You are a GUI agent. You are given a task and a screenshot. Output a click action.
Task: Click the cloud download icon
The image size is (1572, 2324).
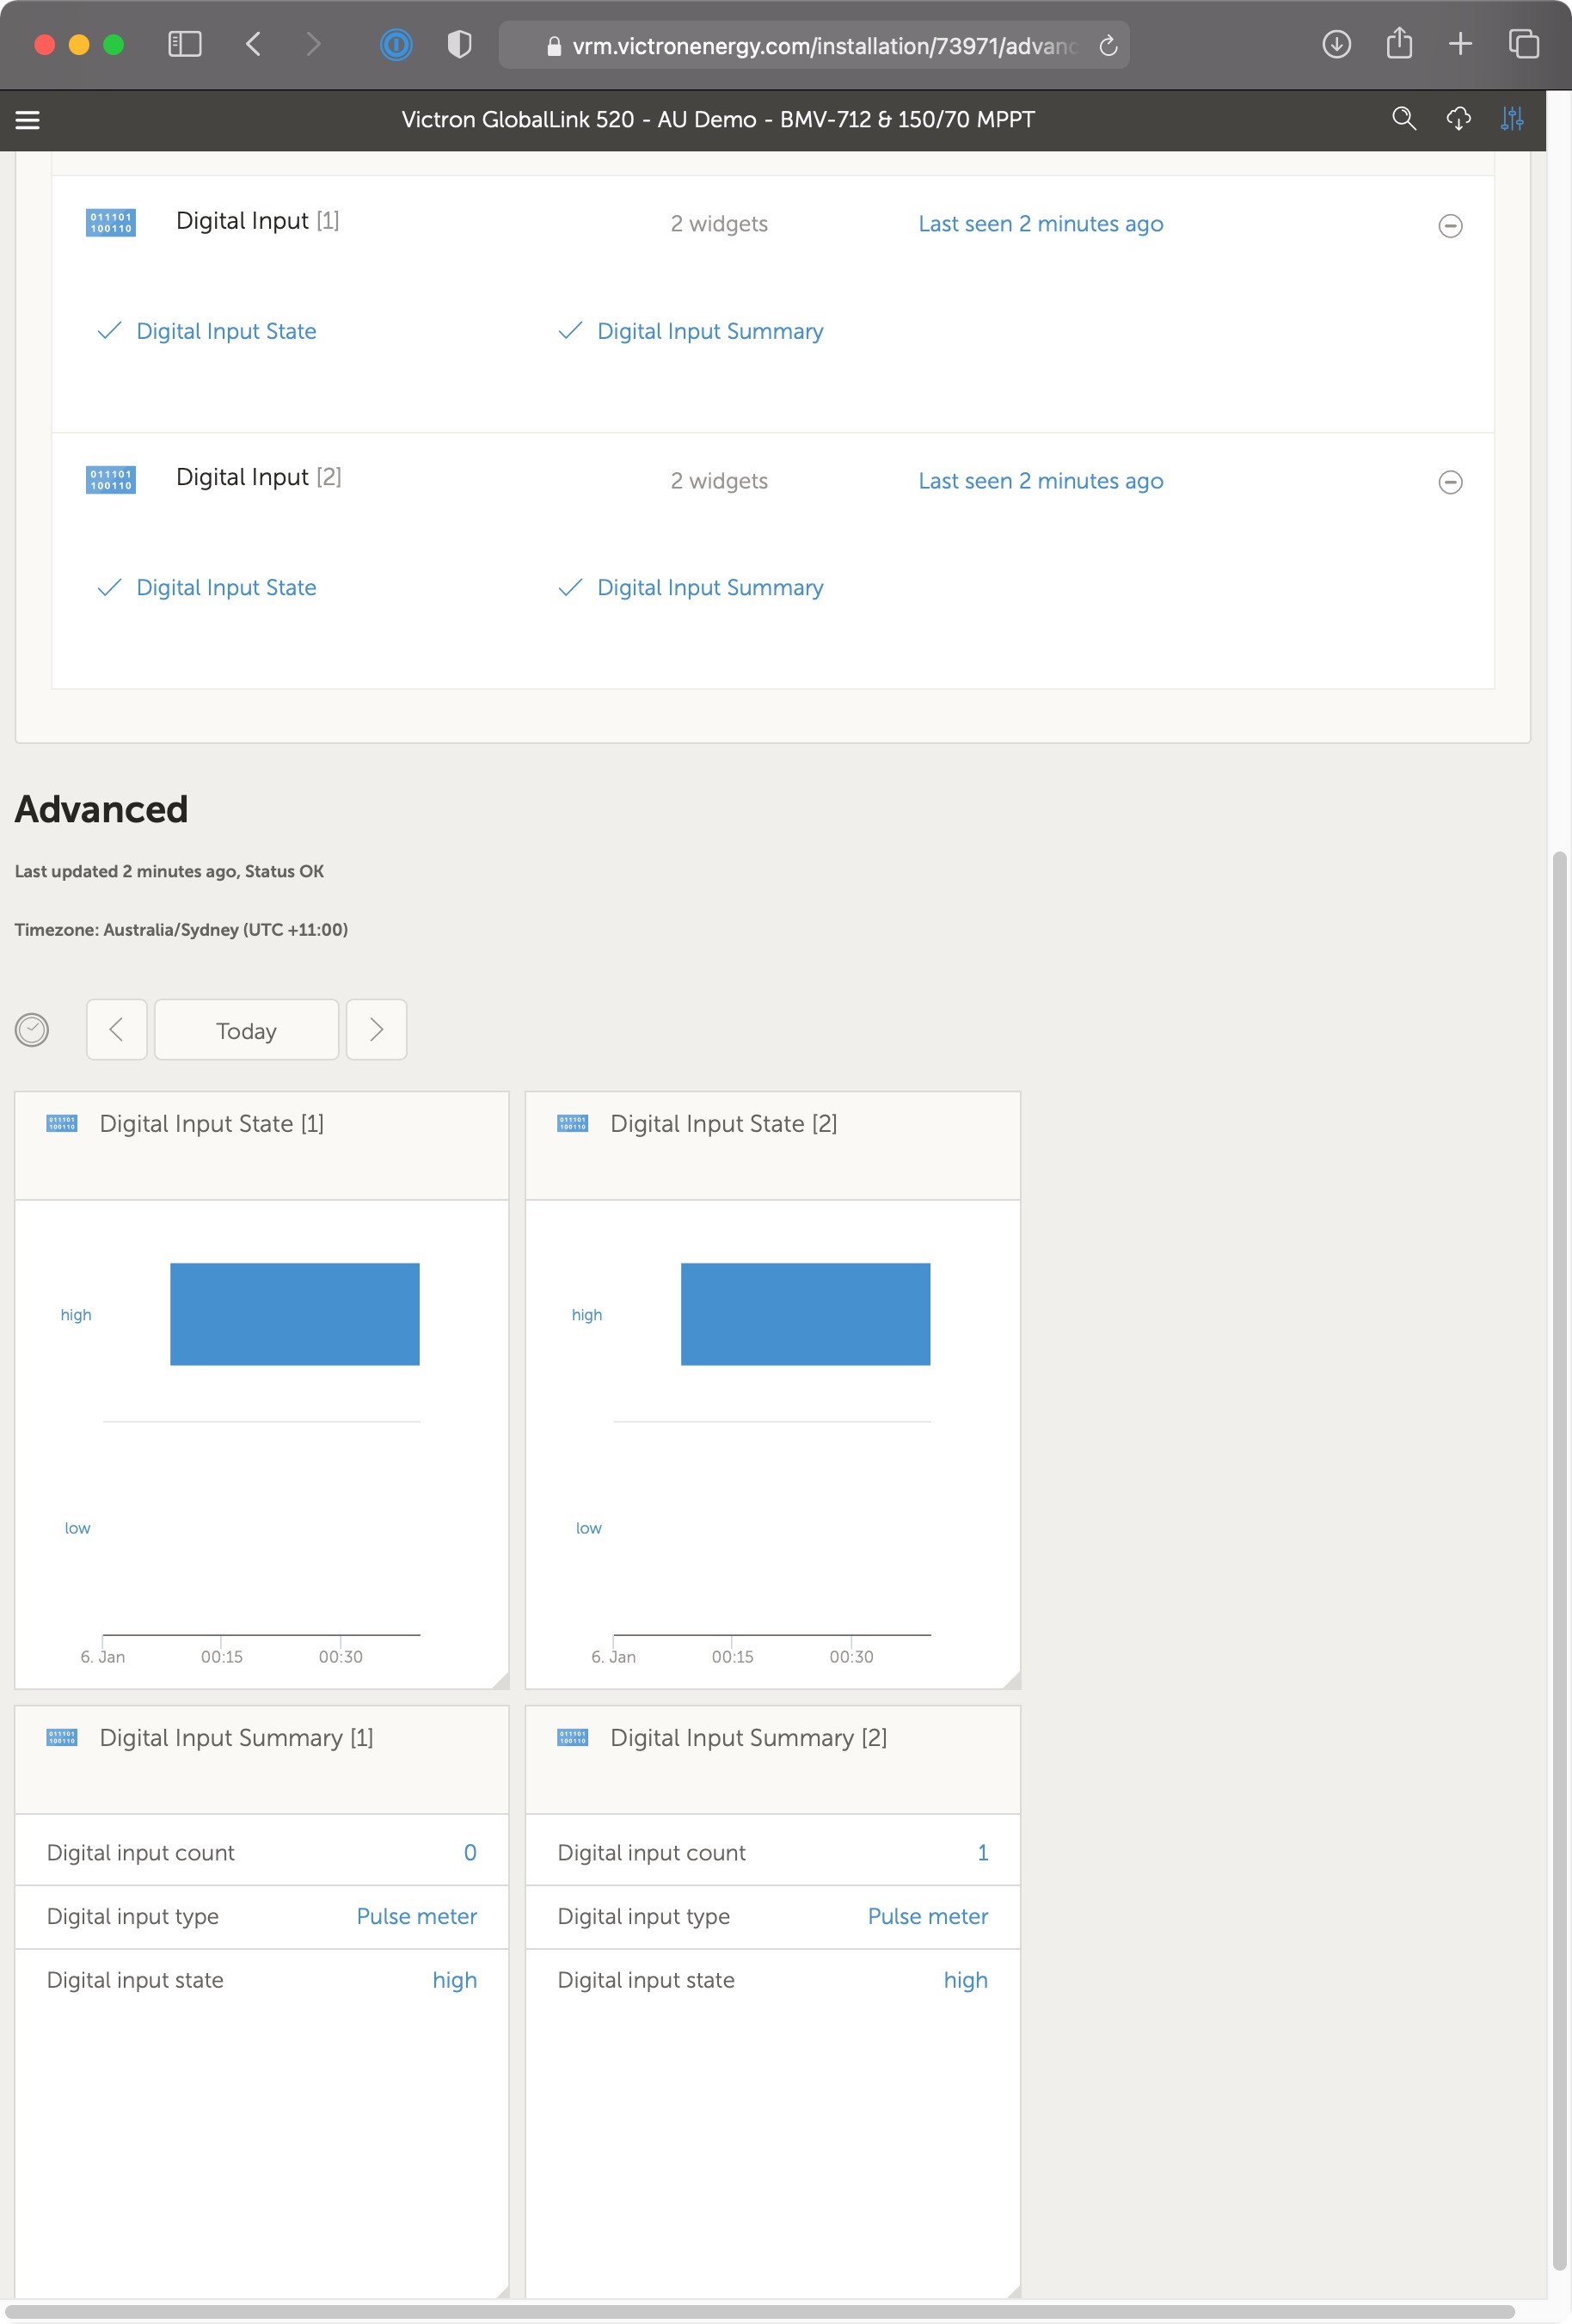[1458, 119]
